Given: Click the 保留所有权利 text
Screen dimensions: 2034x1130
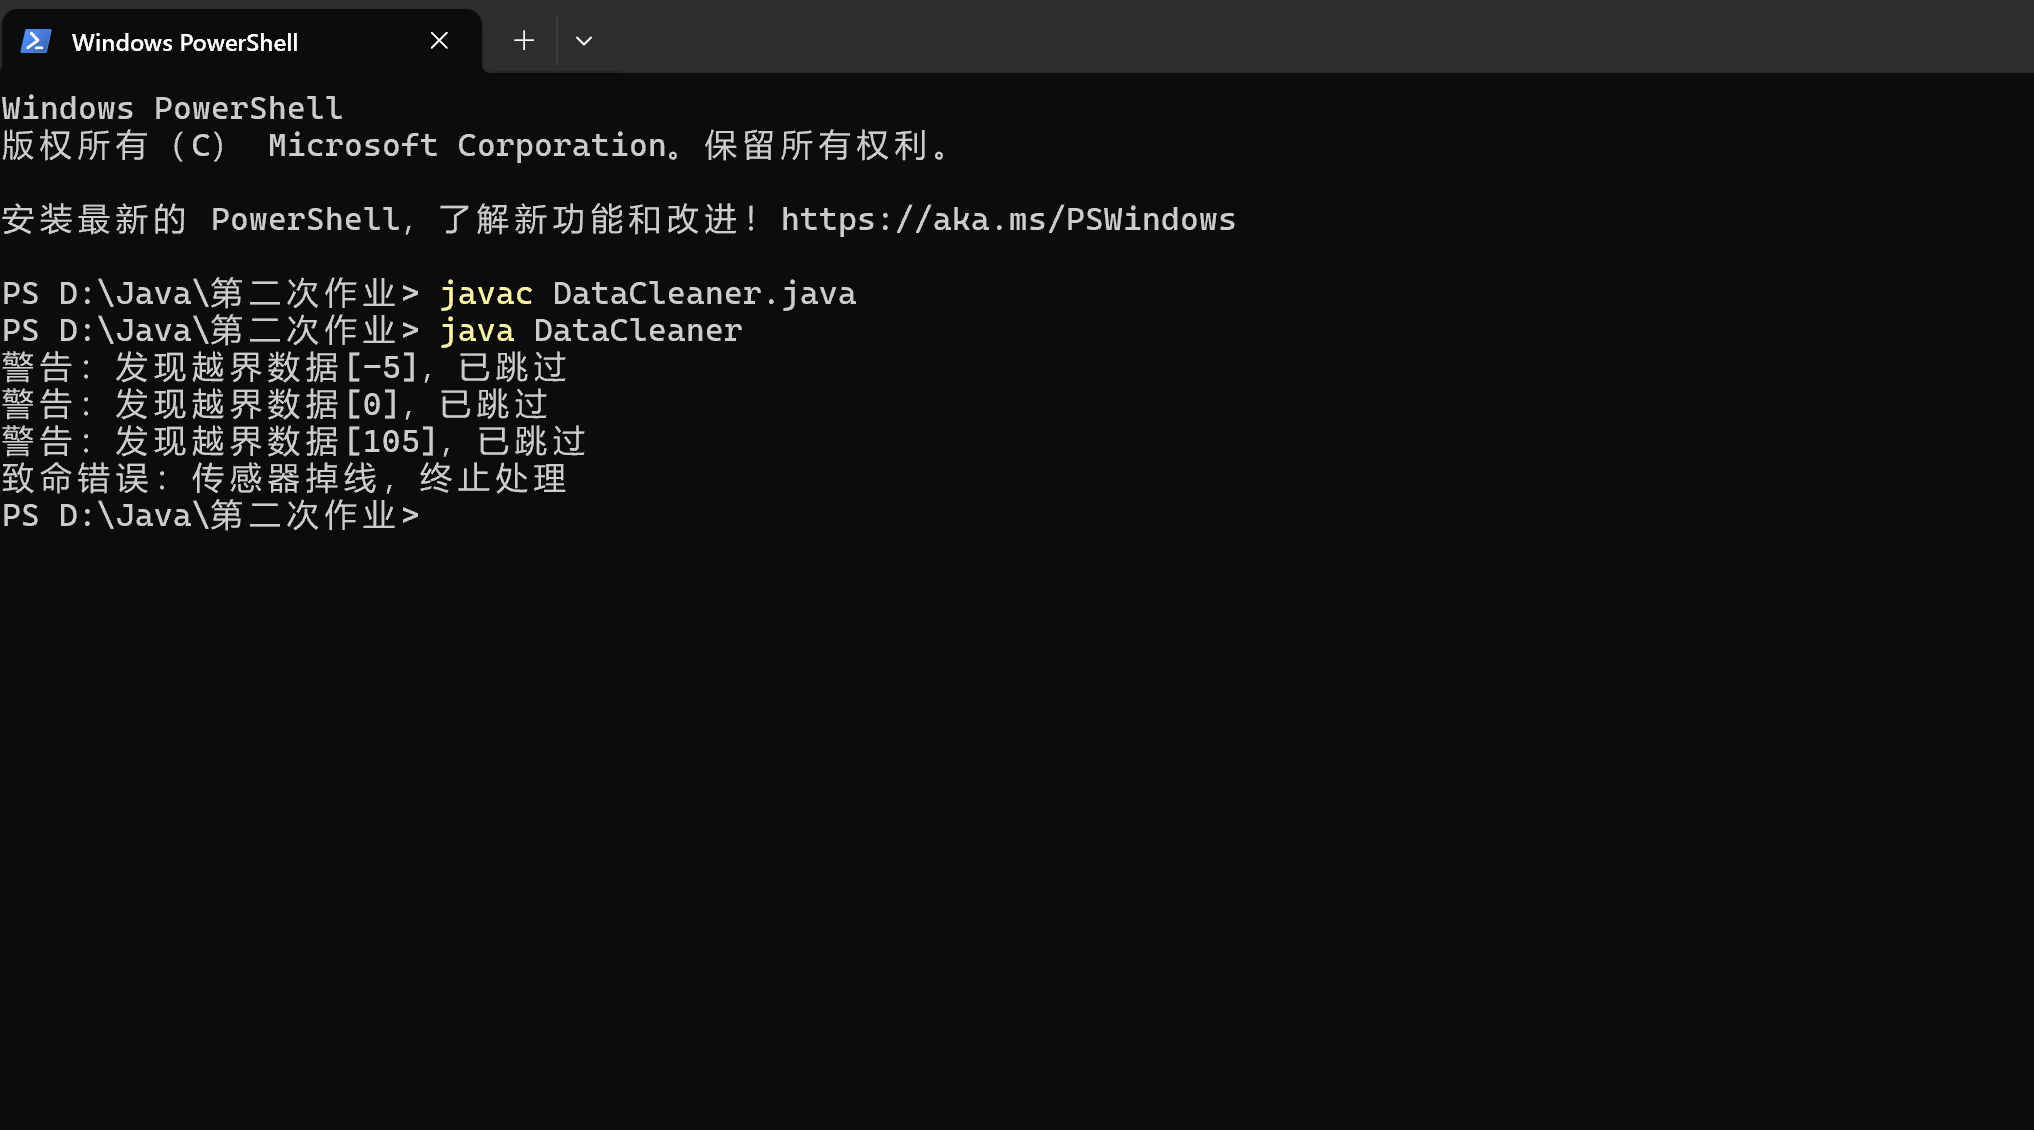Looking at the screenshot, I should tap(818, 146).
